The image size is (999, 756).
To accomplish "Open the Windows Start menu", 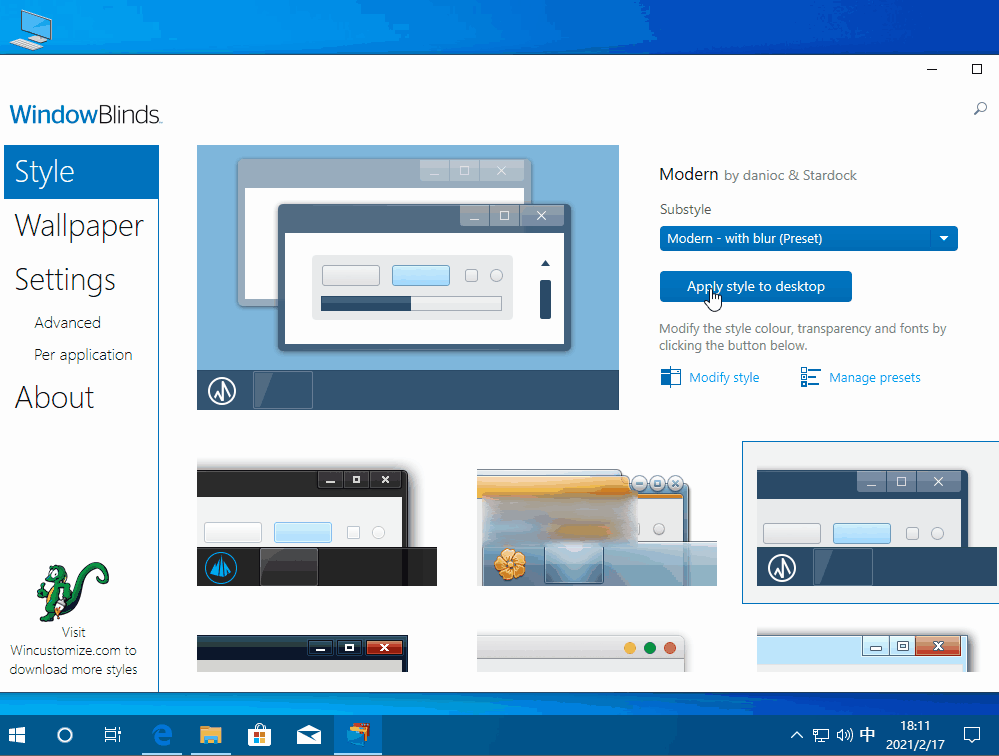I will (x=17, y=736).
